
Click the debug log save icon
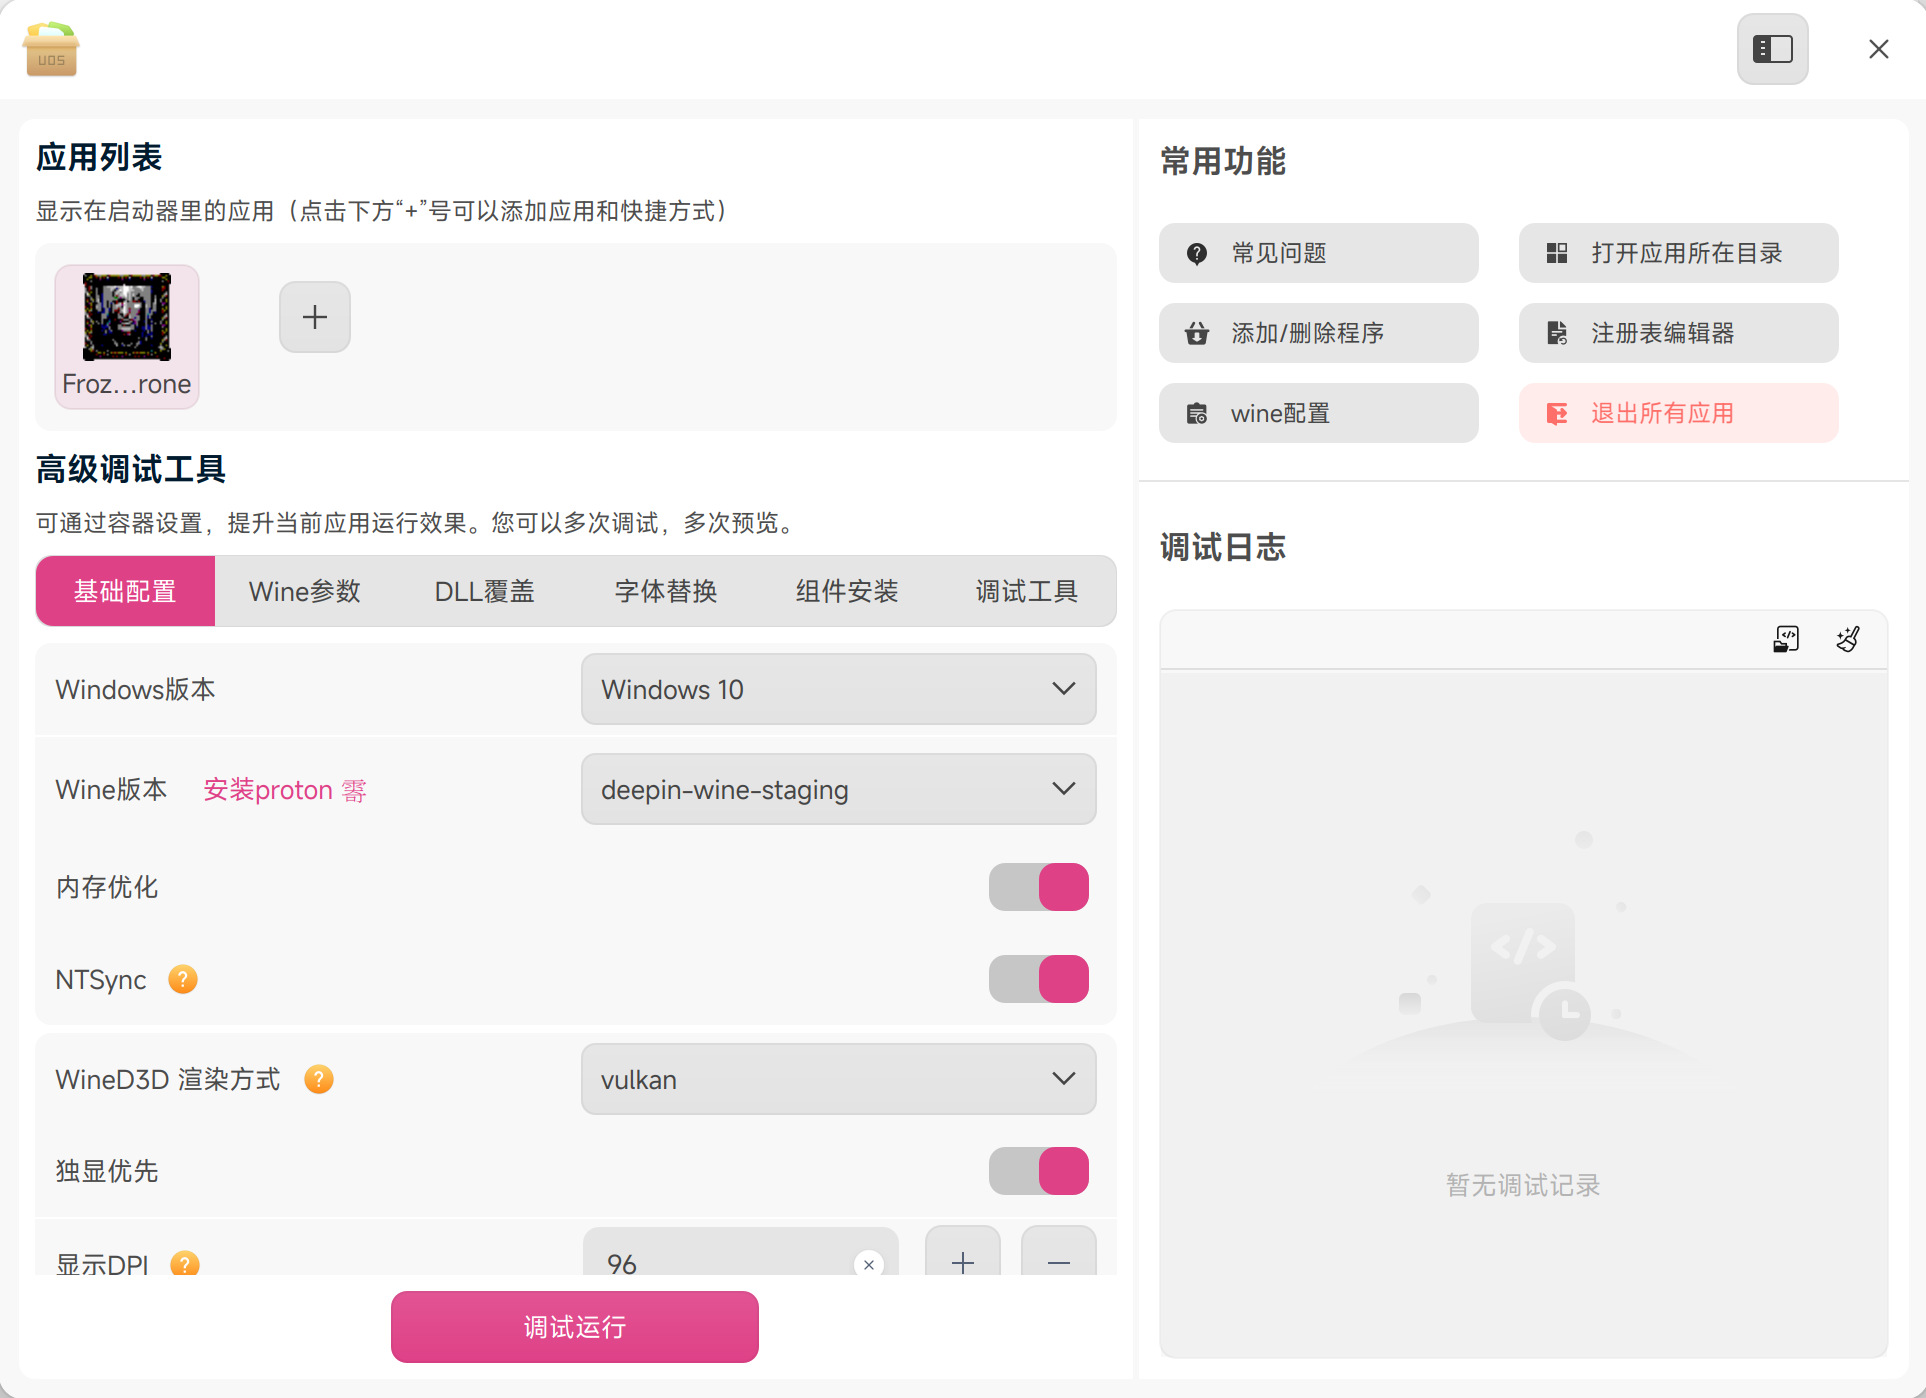click(1786, 639)
